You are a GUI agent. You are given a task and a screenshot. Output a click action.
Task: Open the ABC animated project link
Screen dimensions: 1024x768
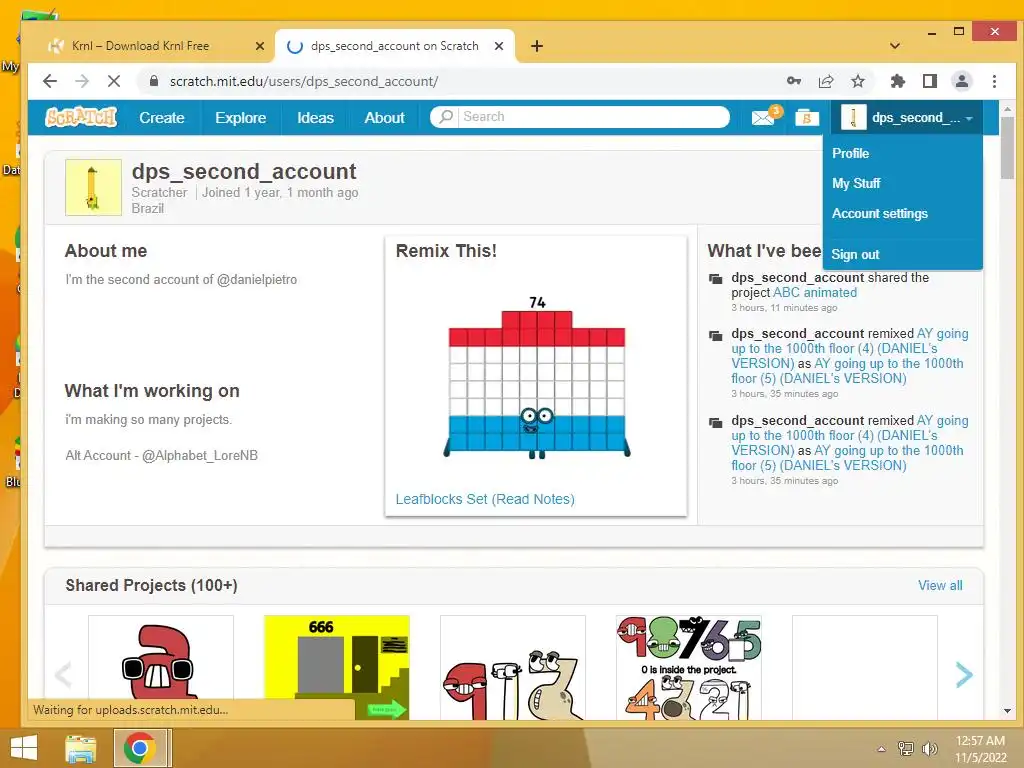pyautogui.click(x=815, y=293)
